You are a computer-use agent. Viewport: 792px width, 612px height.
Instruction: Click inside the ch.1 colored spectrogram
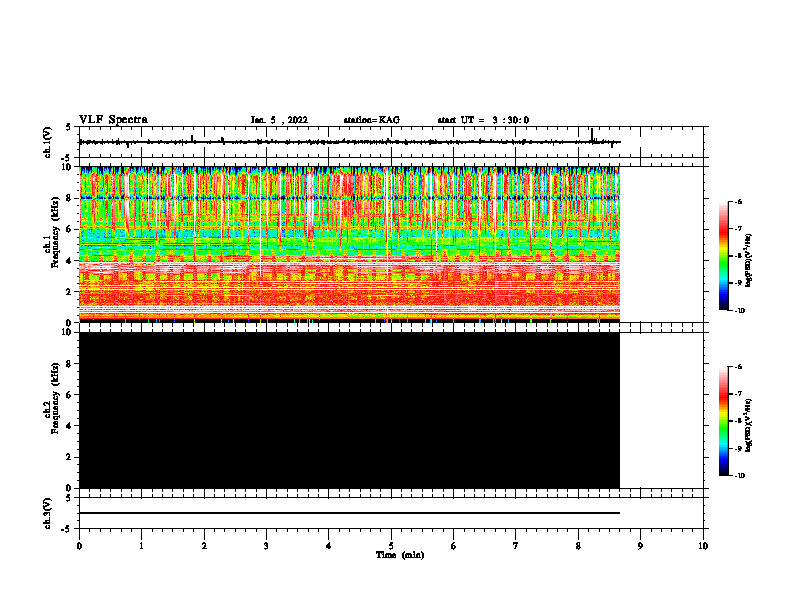pos(350,244)
